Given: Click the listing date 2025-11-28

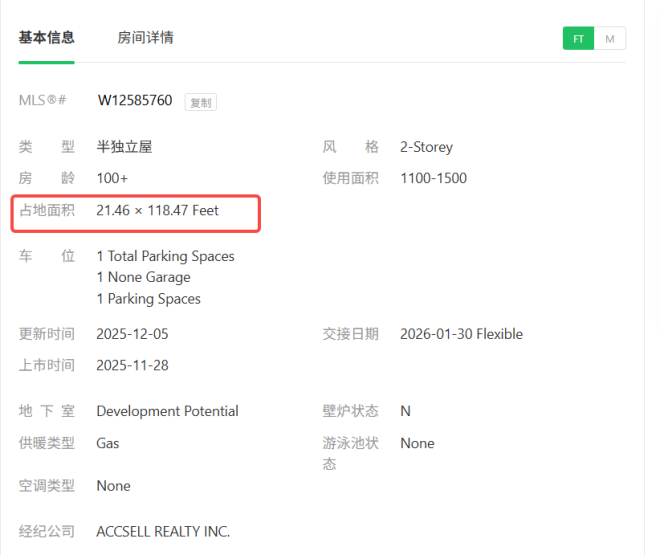Looking at the screenshot, I should (132, 365).
